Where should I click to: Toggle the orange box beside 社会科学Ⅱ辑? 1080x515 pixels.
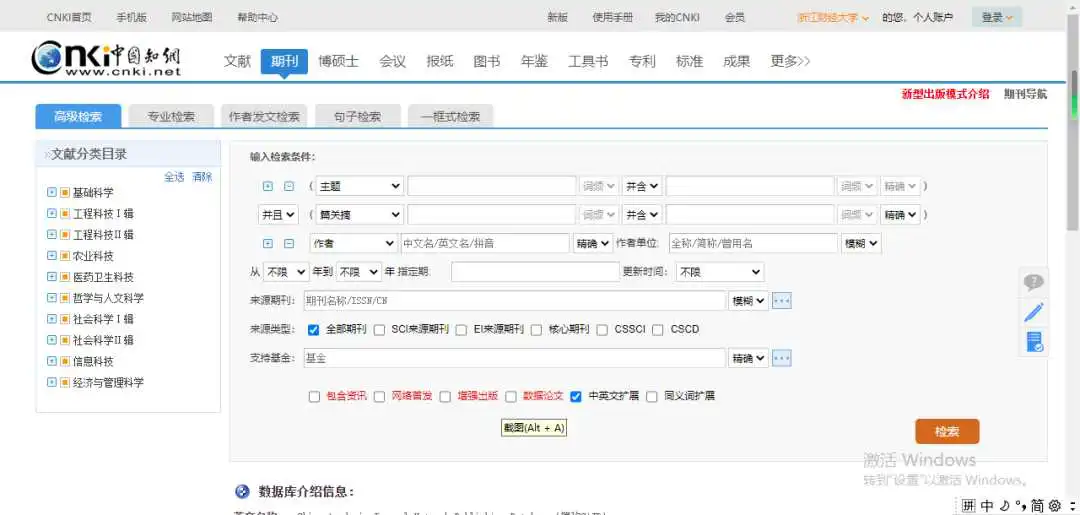click(65, 340)
